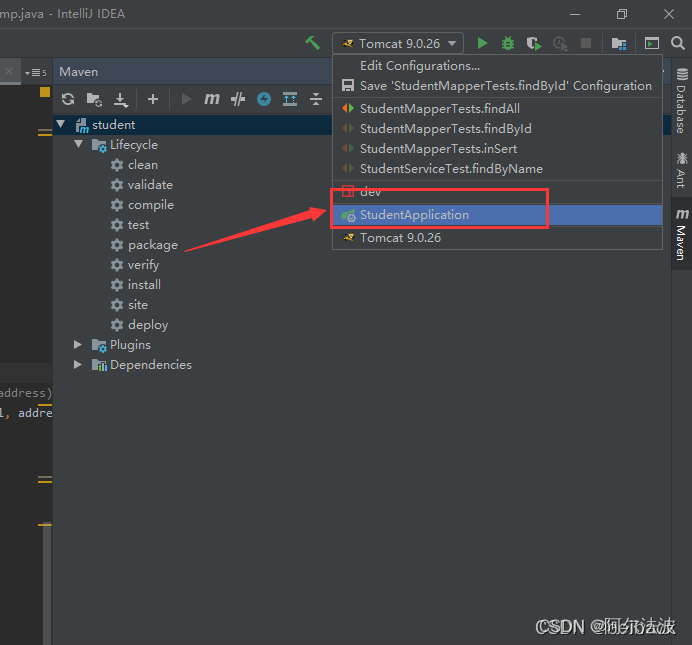The height and width of the screenshot is (645, 692).
Task: Choose Edit Configurations... menu entry
Action: [x=497, y=66]
